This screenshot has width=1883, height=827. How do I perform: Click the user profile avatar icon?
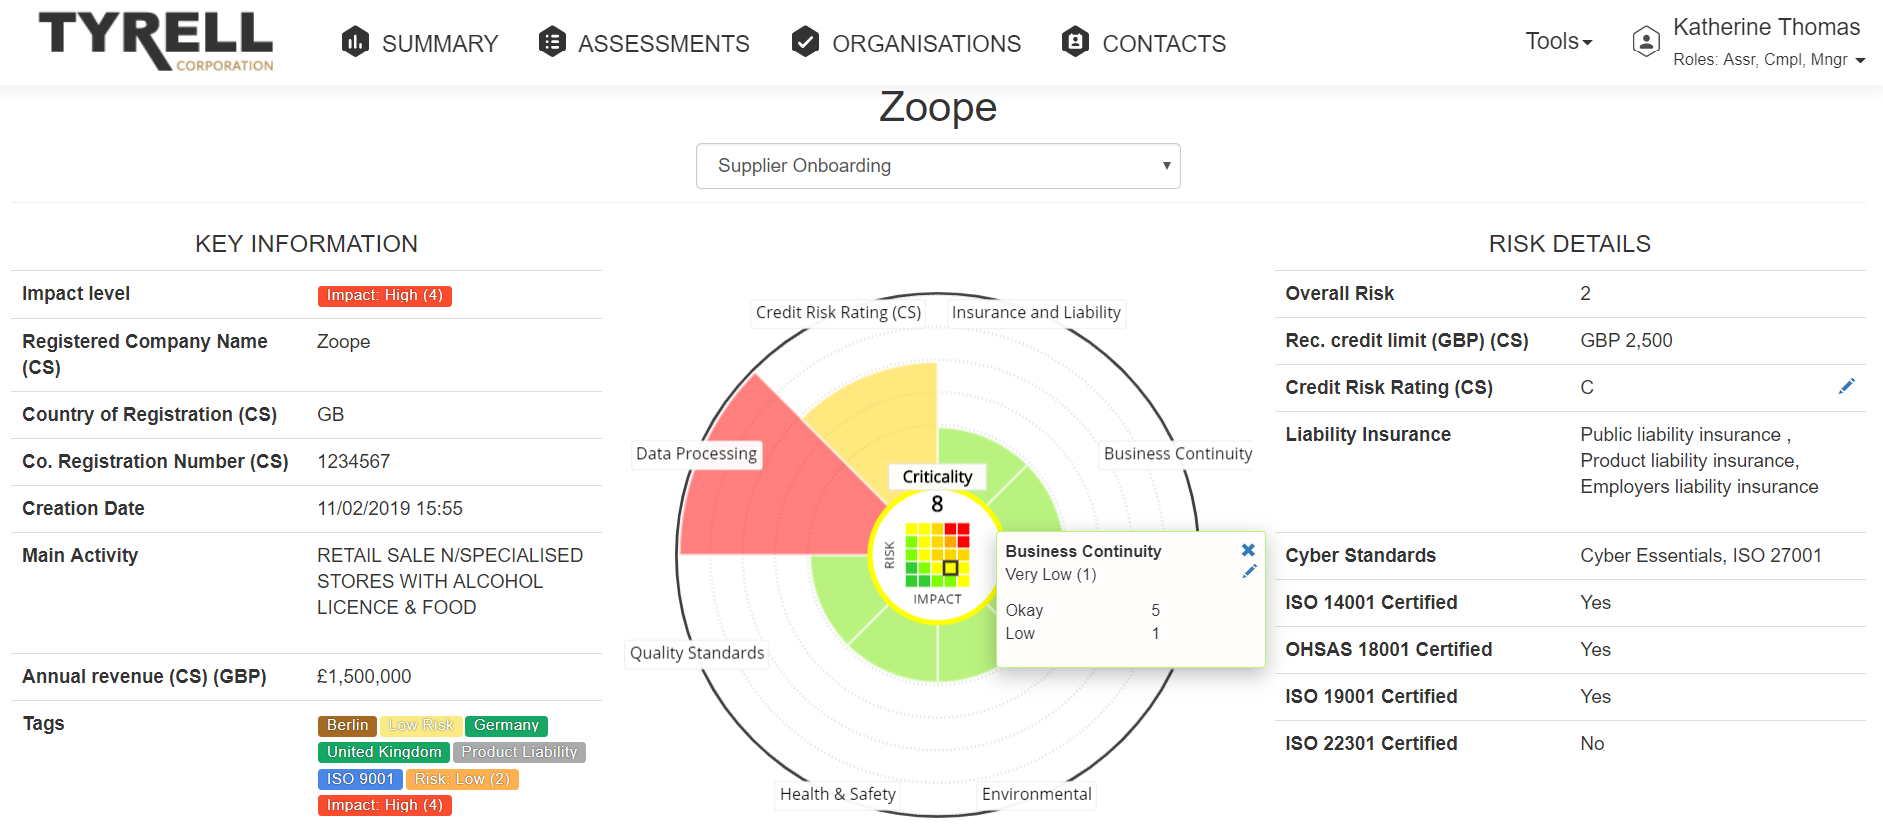tap(1646, 42)
